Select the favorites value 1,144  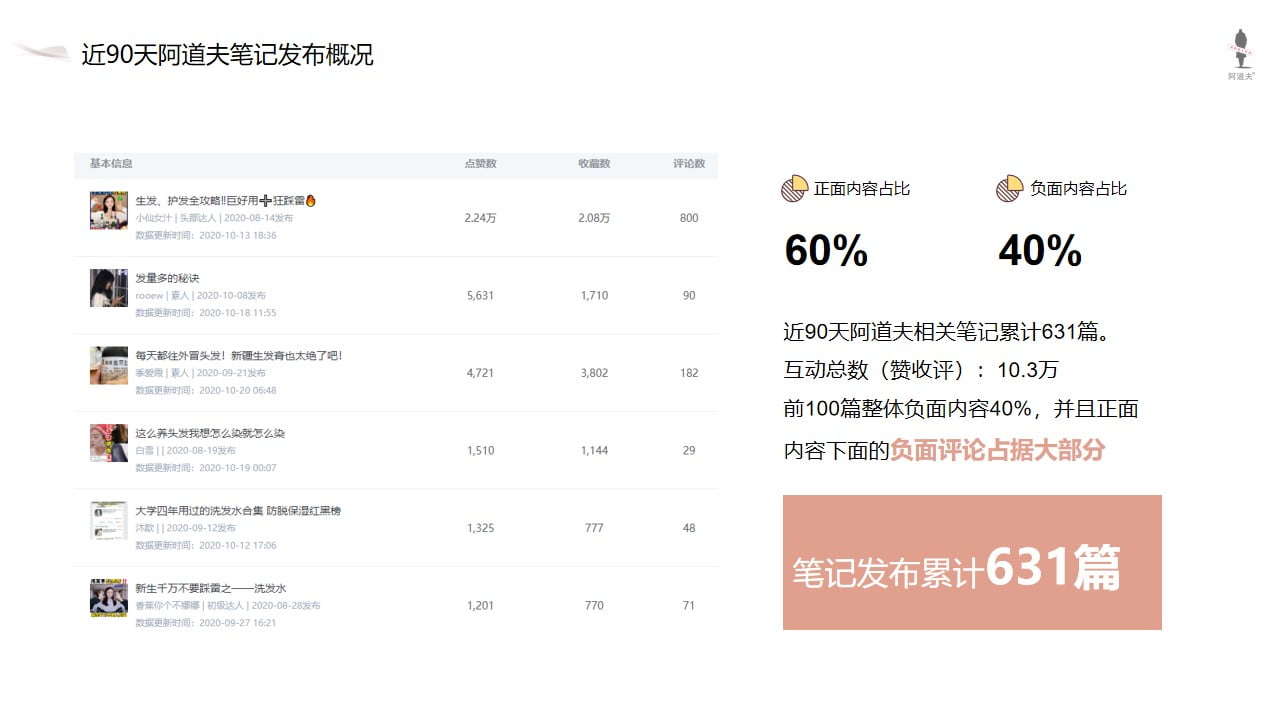coord(594,450)
